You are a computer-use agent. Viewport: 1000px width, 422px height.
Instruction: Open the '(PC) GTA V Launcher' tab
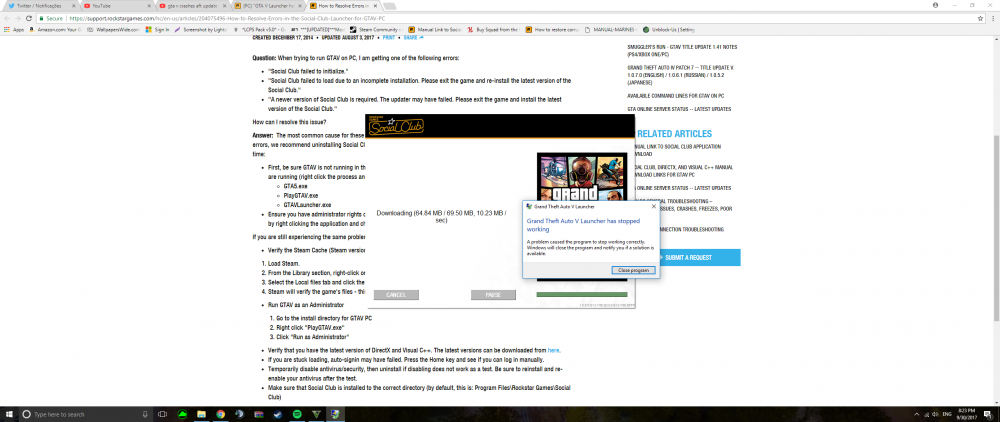click(267, 5)
